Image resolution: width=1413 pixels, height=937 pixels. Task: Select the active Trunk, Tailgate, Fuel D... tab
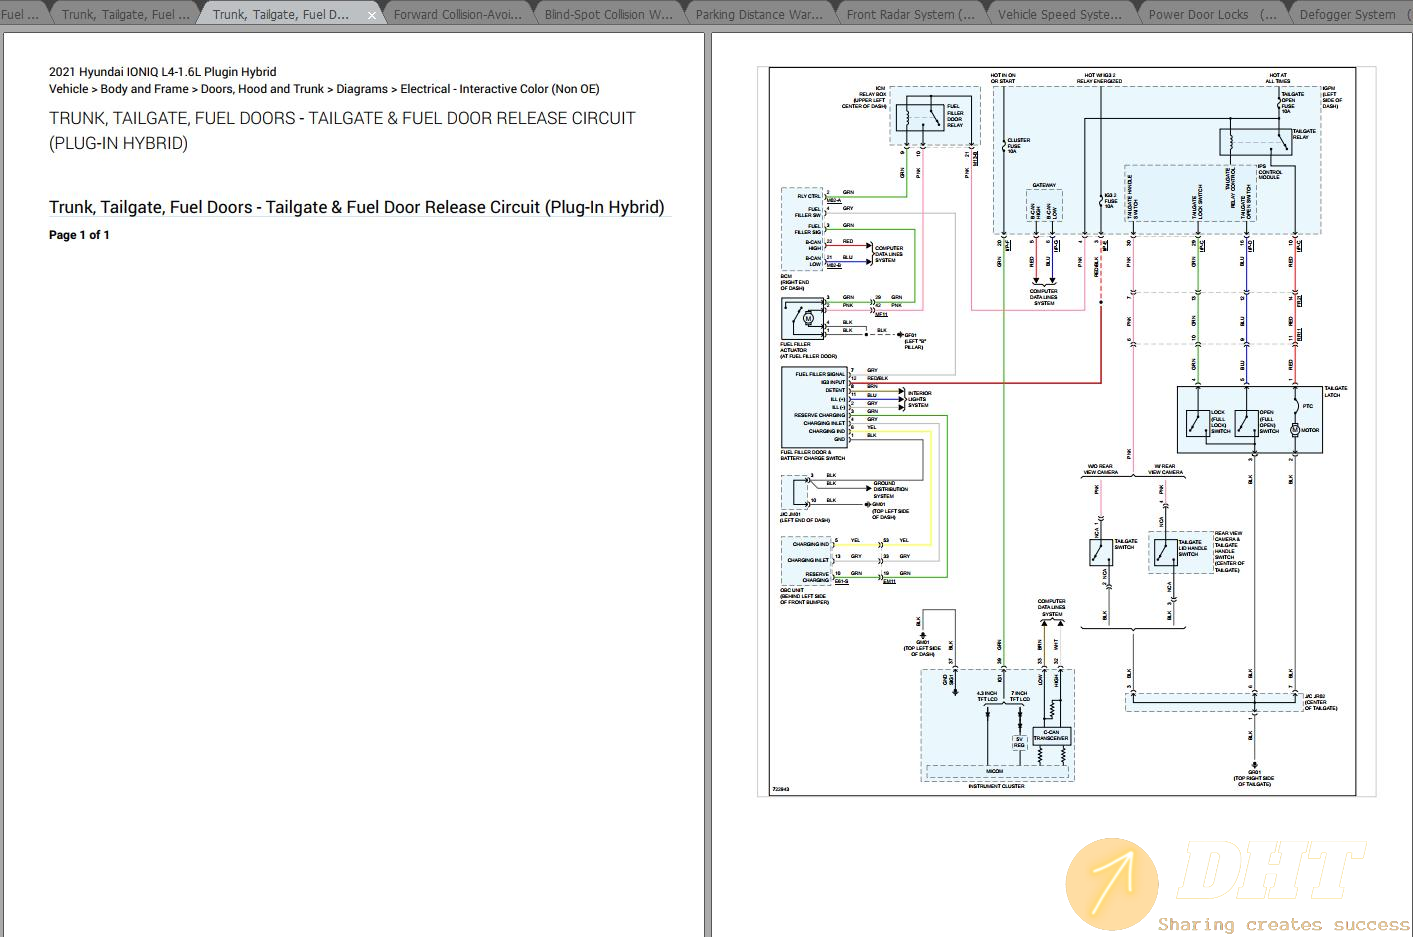pos(281,14)
